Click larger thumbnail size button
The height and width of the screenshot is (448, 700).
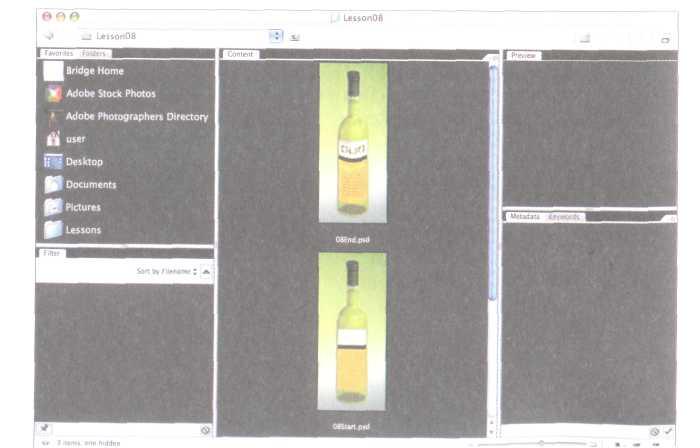[x=593, y=444]
